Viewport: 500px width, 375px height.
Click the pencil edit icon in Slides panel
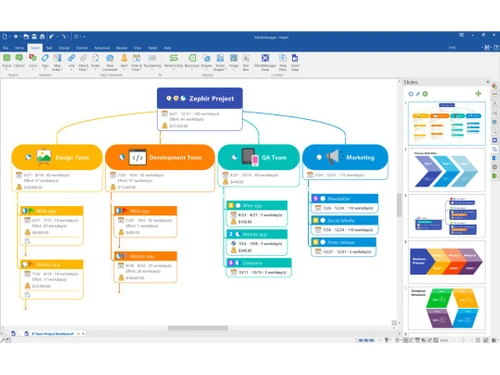[x=418, y=94]
